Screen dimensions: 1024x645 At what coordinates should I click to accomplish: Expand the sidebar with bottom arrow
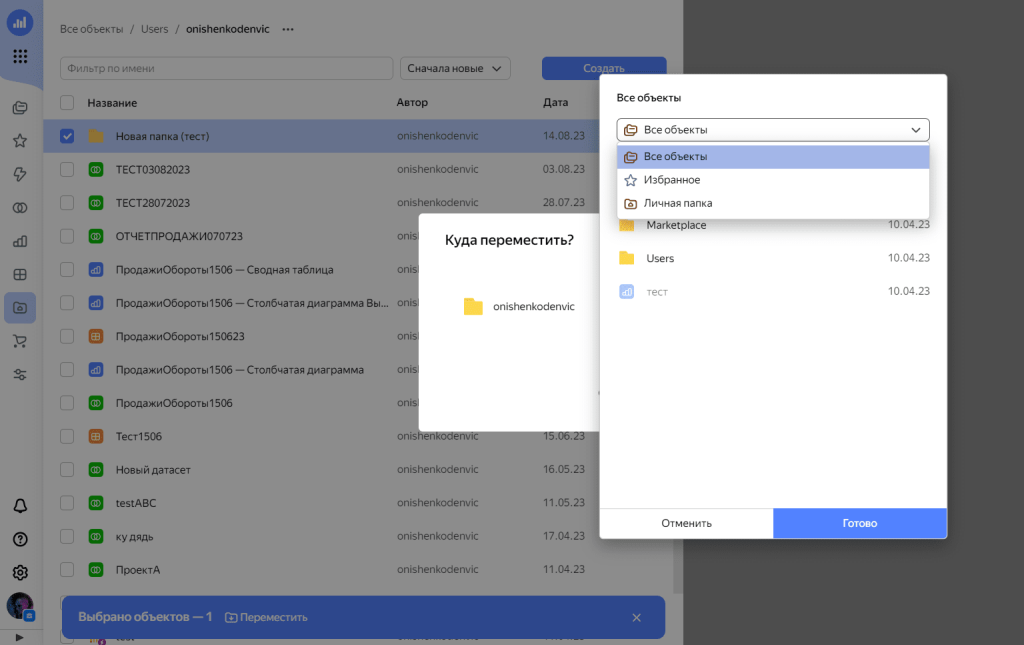[19, 636]
